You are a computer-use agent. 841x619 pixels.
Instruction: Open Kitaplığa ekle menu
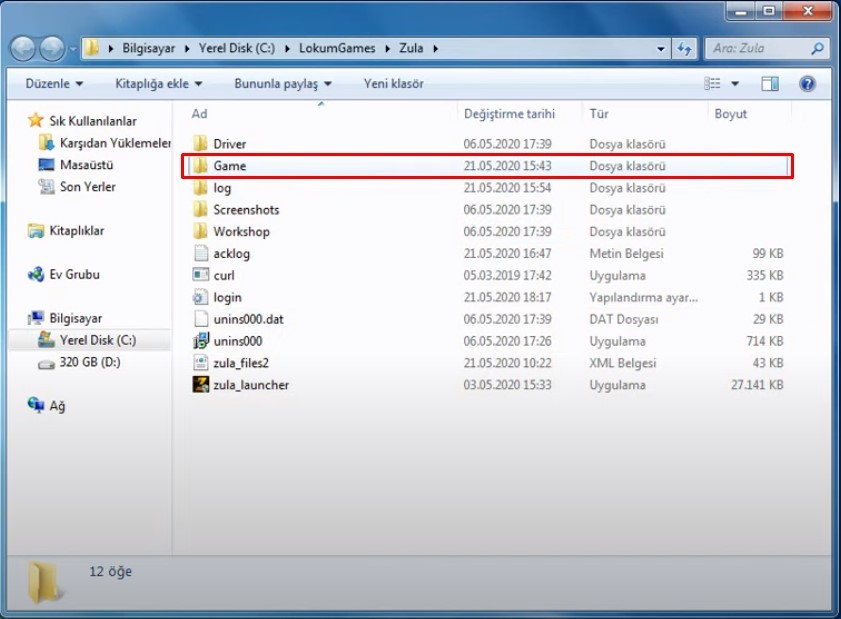pyautogui.click(x=159, y=84)
